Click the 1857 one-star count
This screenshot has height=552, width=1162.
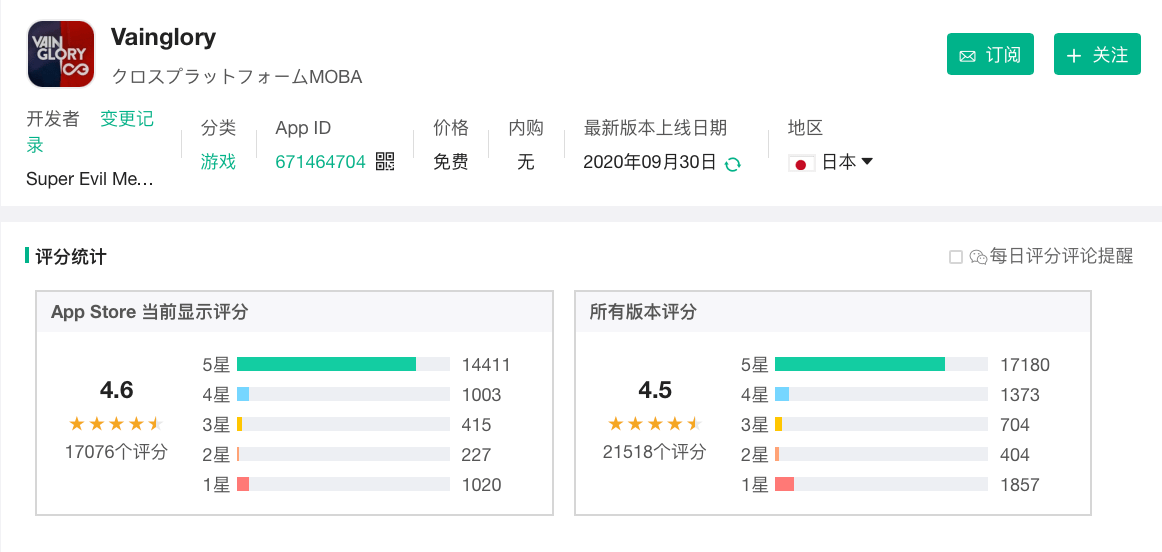tap(1020, 485)
